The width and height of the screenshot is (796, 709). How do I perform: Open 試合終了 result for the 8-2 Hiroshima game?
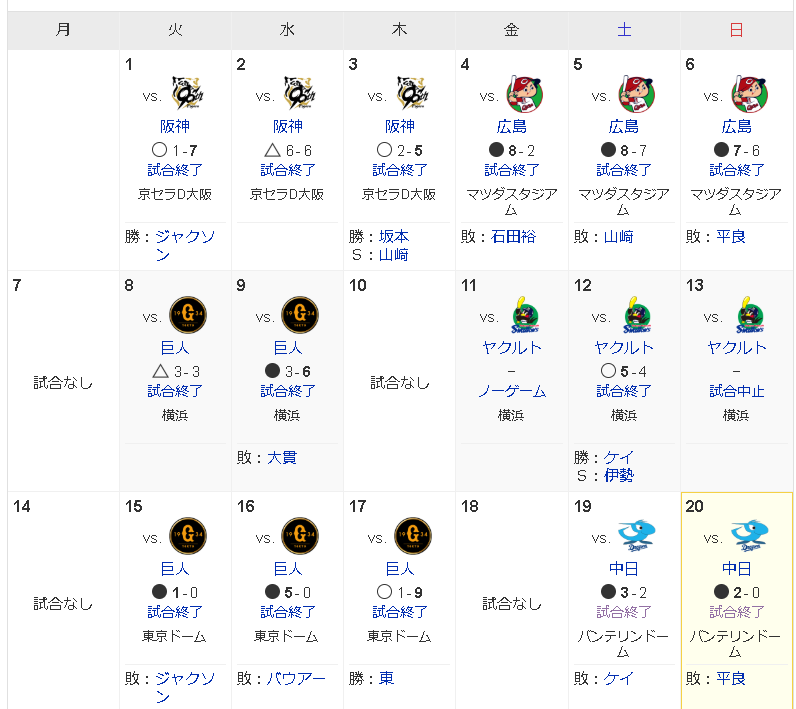tap(511, 170)
